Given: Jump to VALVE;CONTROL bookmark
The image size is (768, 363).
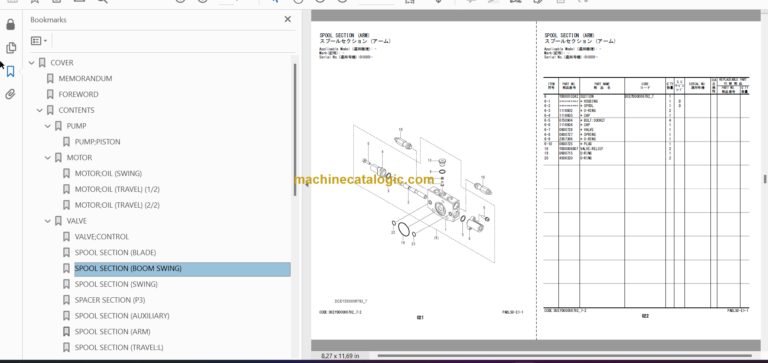Looking at the screenshot, I should [102, 237].
